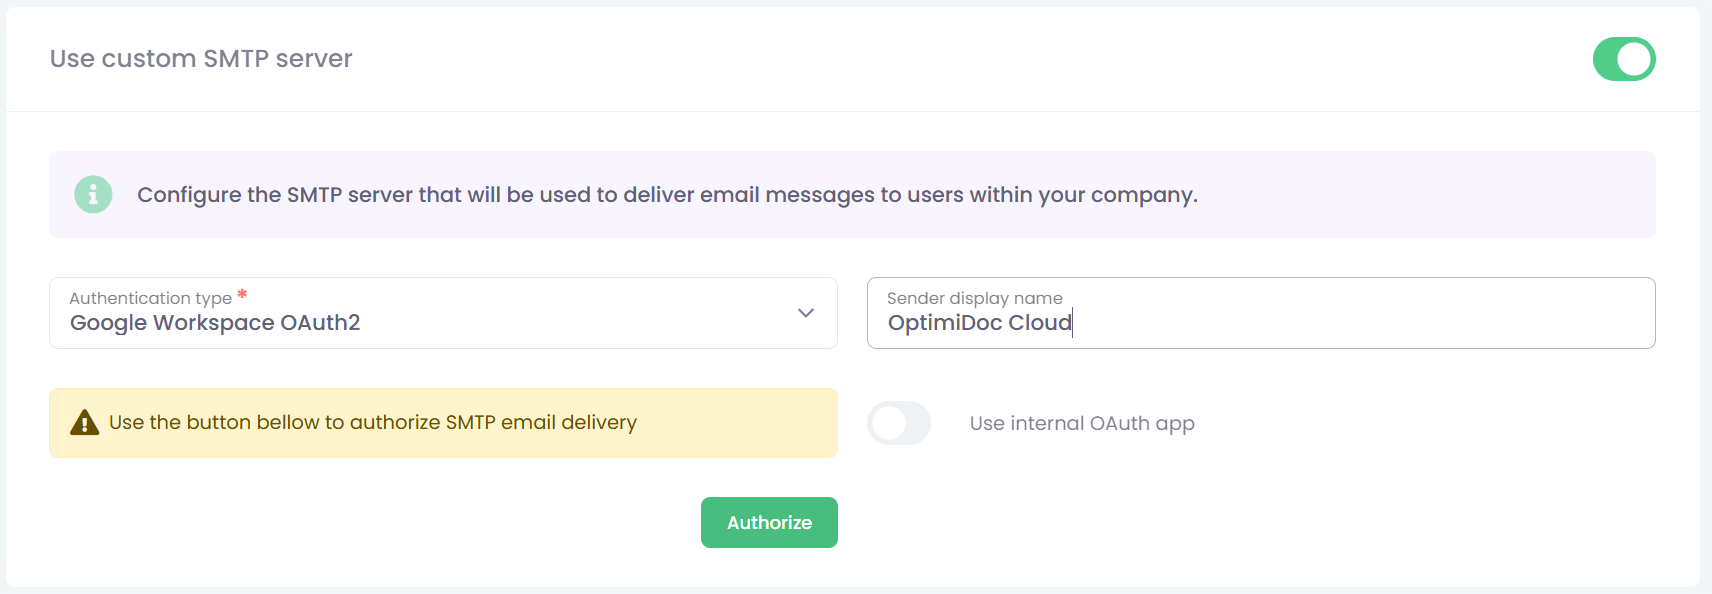Click the "Use custom SMTP server" heading
The width and height of the screenshot is (1712, 594).
(x=201, y=59)
